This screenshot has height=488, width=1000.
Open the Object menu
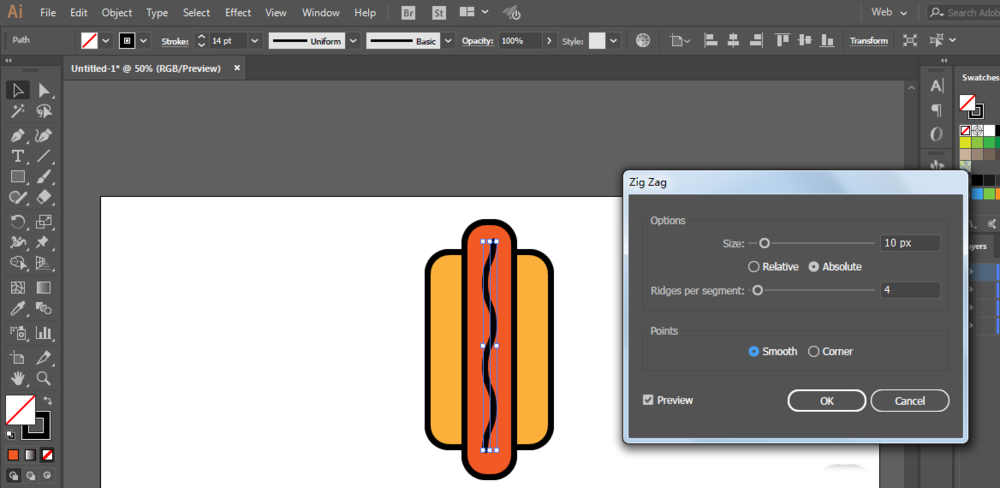click(x=117, y=13)
